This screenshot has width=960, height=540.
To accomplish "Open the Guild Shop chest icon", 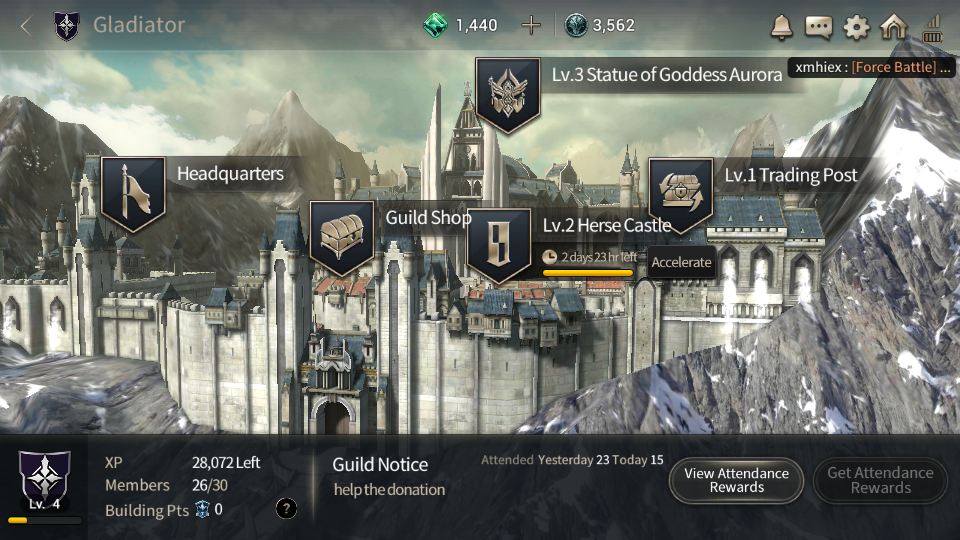I will click(342, 238).
